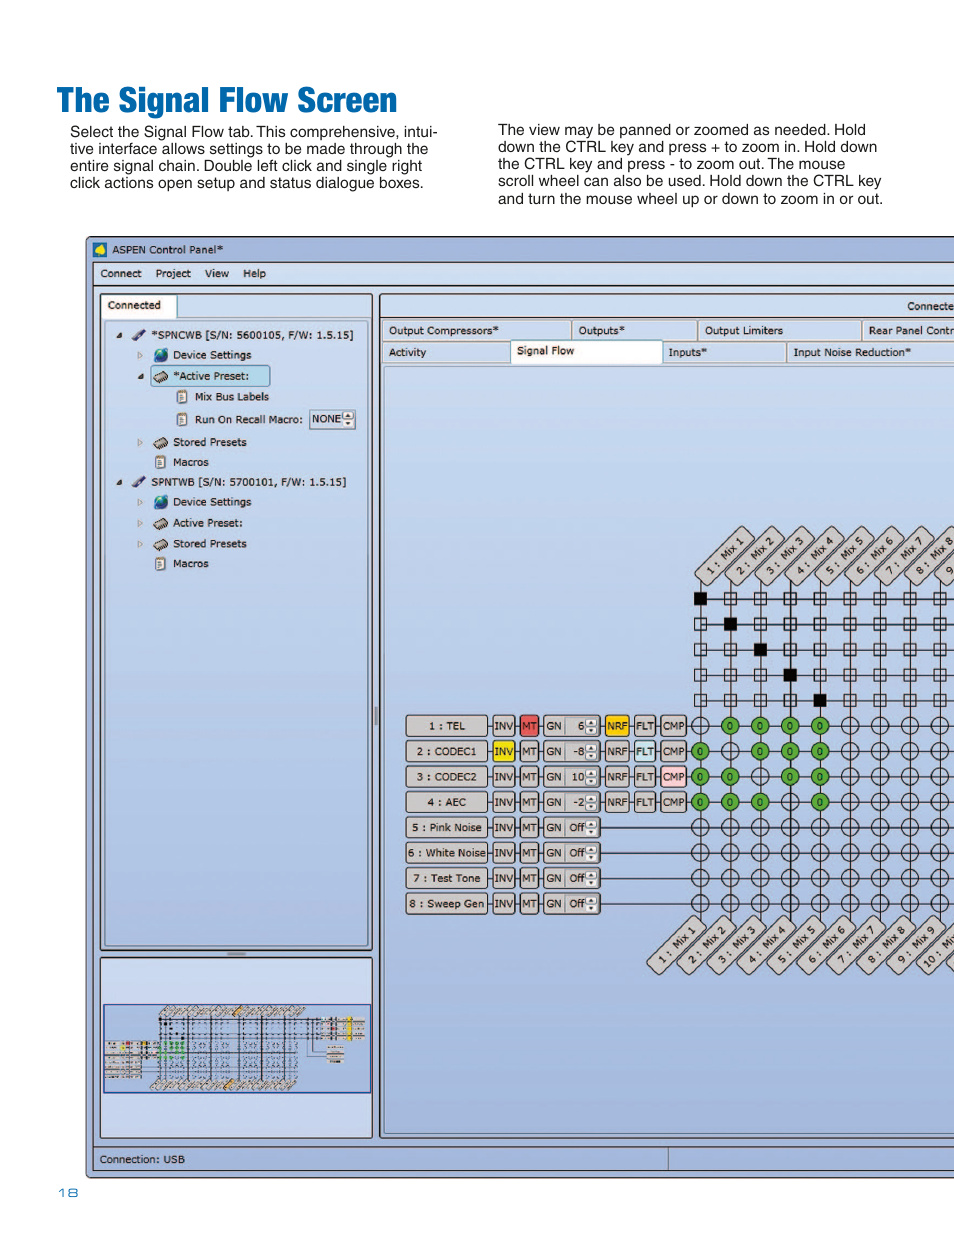Switch to the Activity tab
Image resolution: width=954 pixels, height=1235 pixels.
coord(446,352)
